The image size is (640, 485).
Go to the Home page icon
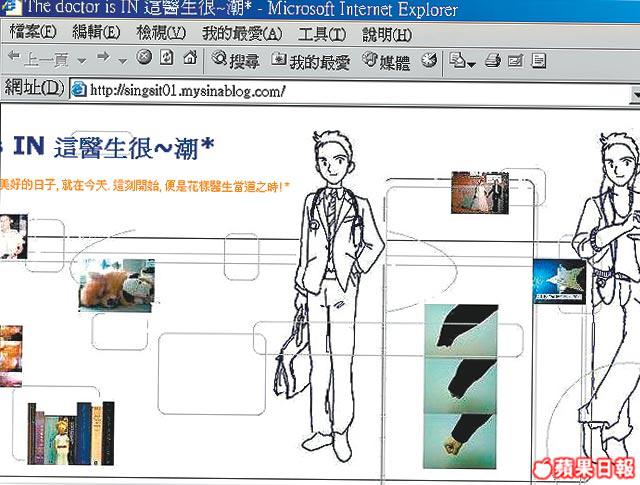click(x=187, y=59)
